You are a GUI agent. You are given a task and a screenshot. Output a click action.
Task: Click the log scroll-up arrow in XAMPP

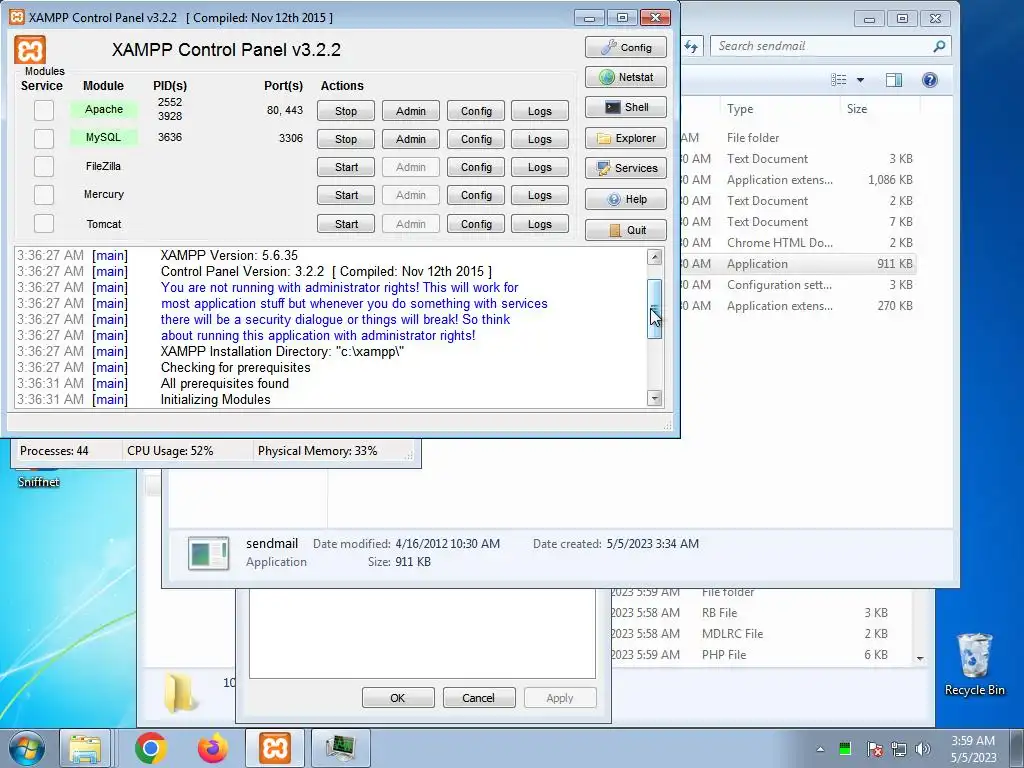pyautogui.click(x=654, y=257)
